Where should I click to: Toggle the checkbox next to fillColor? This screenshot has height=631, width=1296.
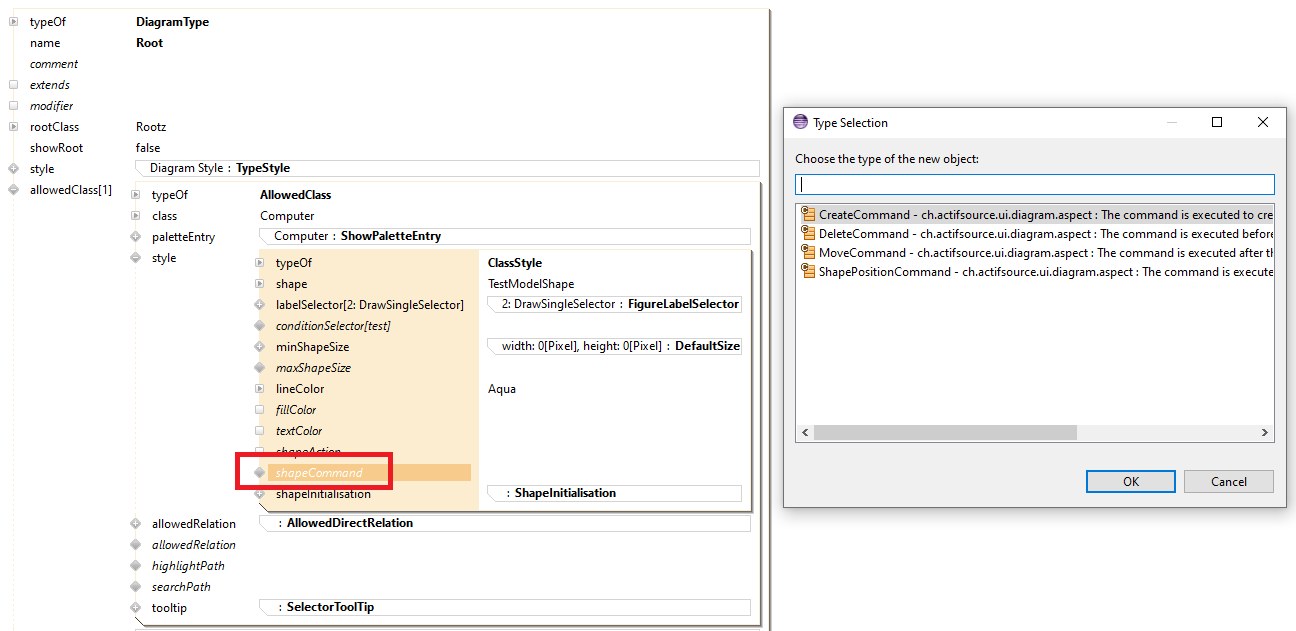(x=259, y=410)
